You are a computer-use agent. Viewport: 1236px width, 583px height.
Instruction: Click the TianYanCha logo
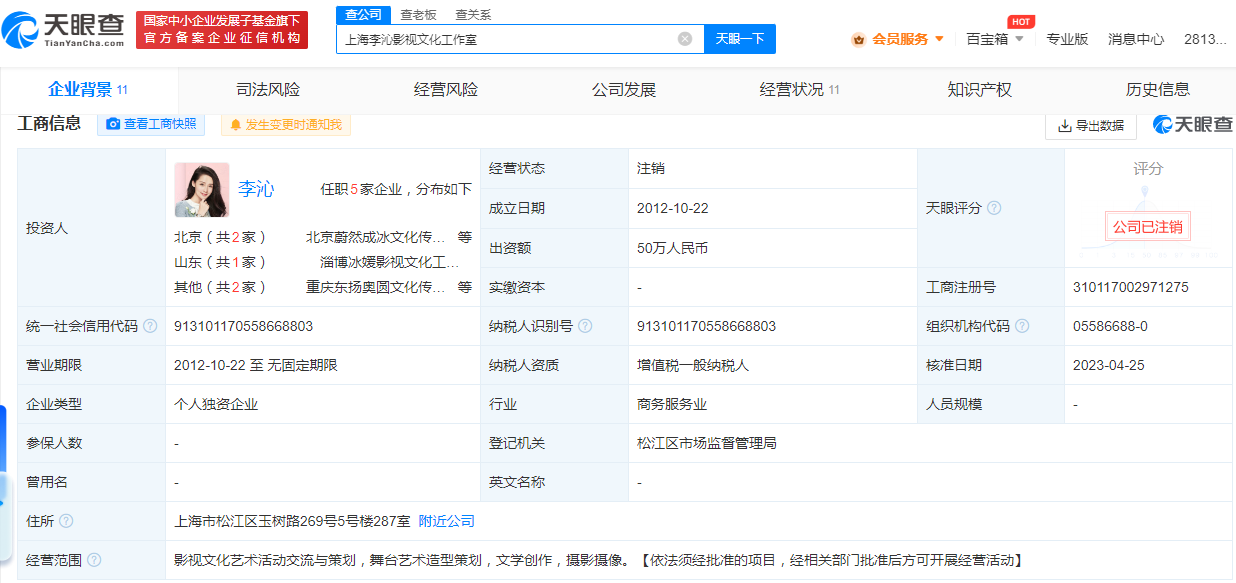tap(64, 30)
